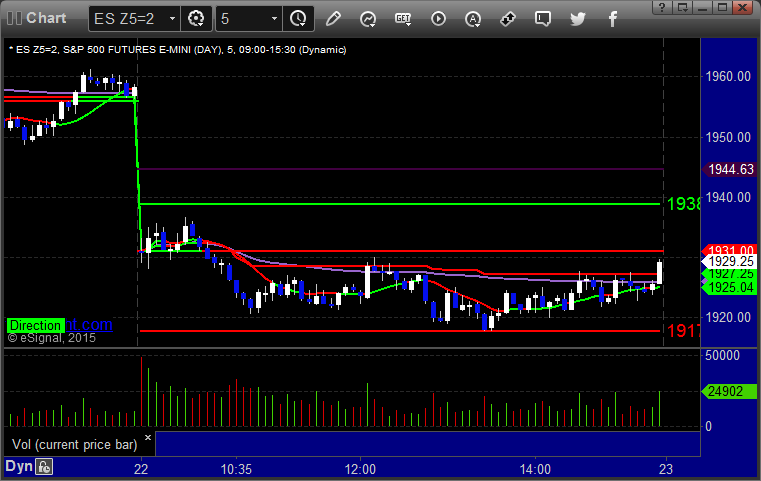Screen dimensions: 761x481
Task: Click the 1940.00 price axis label
Action: tap(728, 197)
